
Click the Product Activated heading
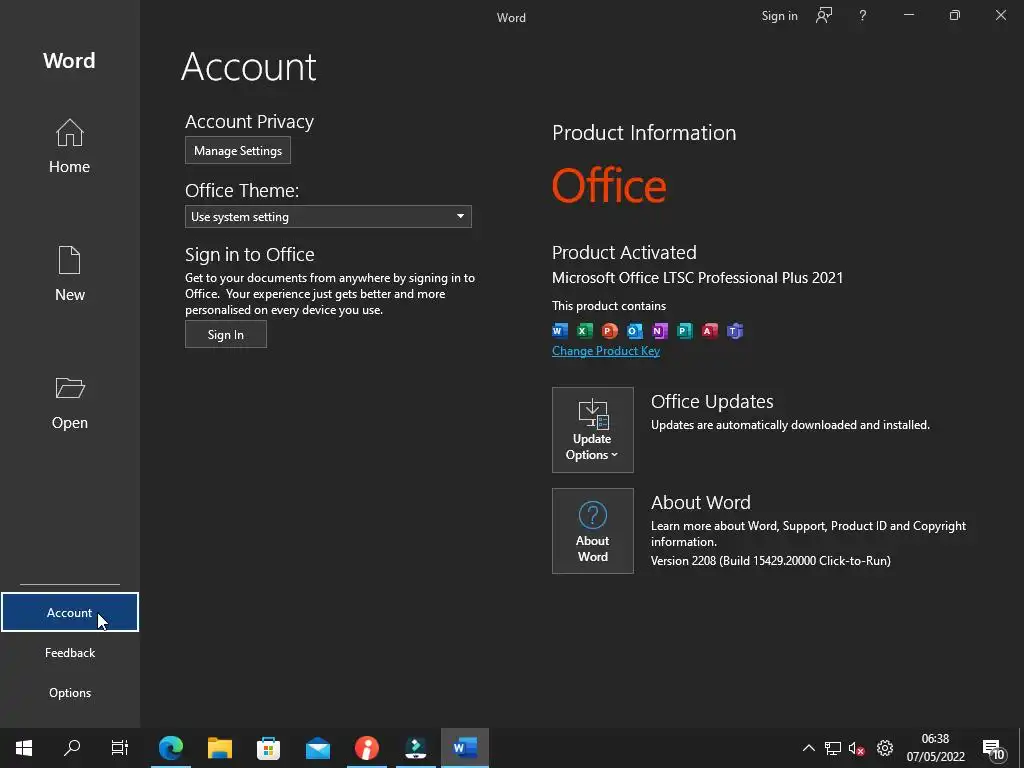click(x=624, y=252)
